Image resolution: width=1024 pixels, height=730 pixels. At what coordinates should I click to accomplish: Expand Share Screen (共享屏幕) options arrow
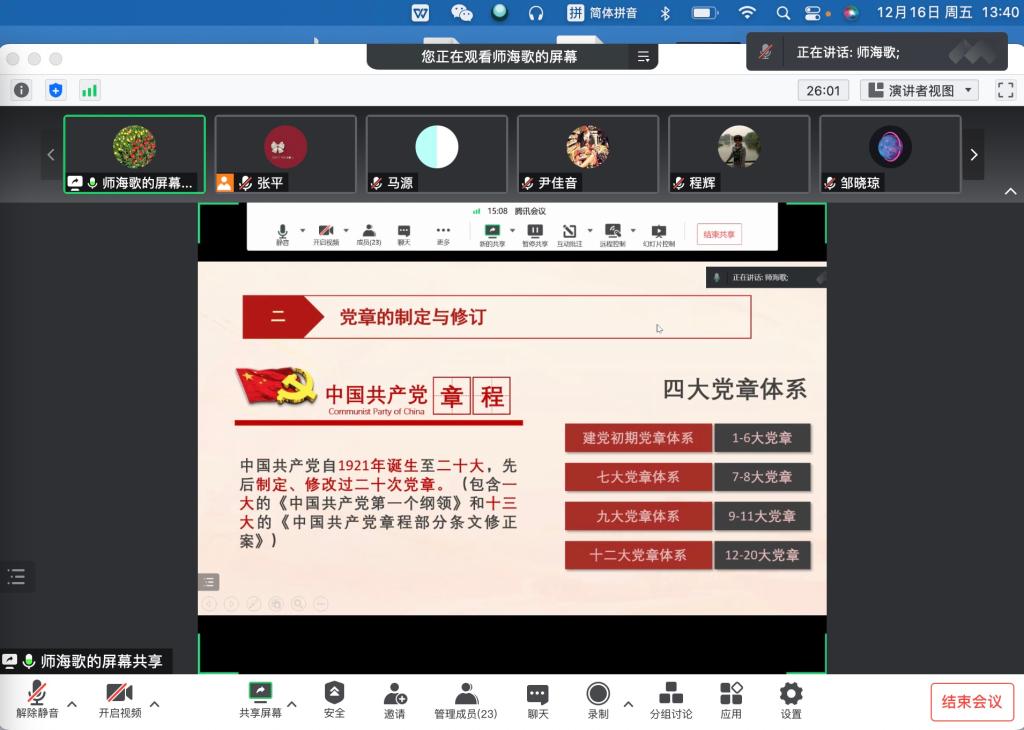292,704
